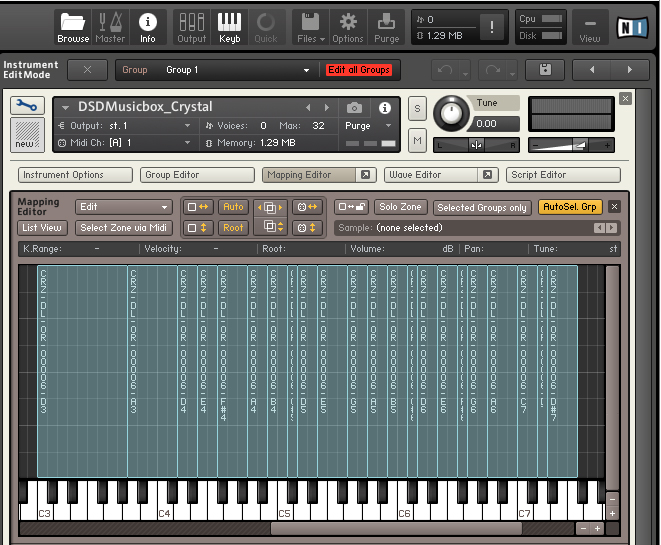Click the instrument volume slider
Image resolution: width=661 pixels, height=545 pixels.
(x=571, y=145)
